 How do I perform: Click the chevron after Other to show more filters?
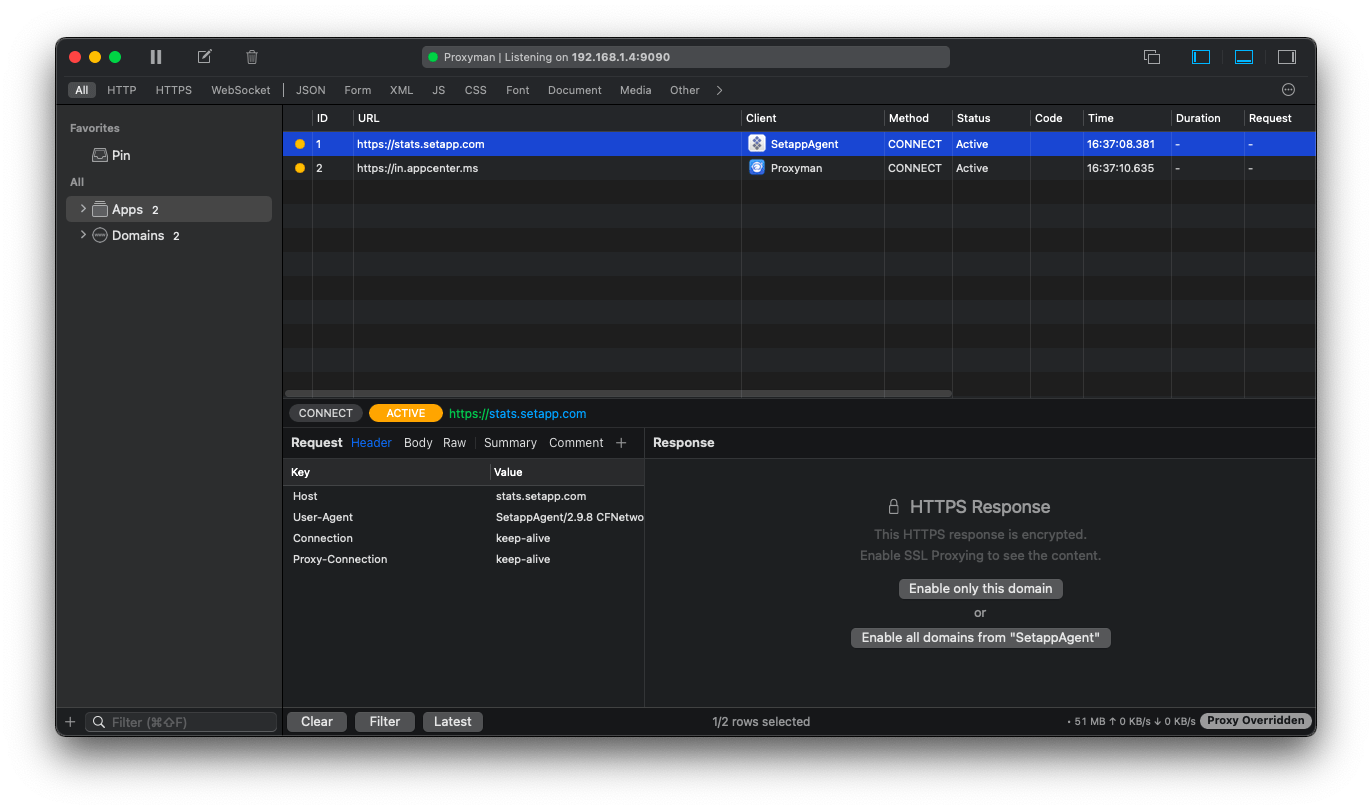719,90
